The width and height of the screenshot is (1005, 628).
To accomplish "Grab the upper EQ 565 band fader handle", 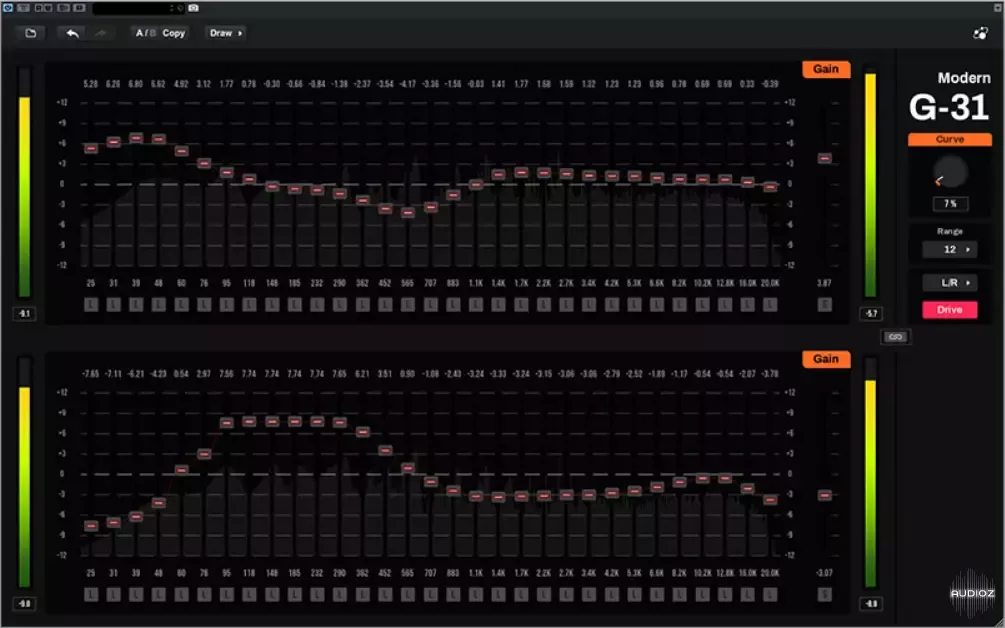I will (408, 212).
